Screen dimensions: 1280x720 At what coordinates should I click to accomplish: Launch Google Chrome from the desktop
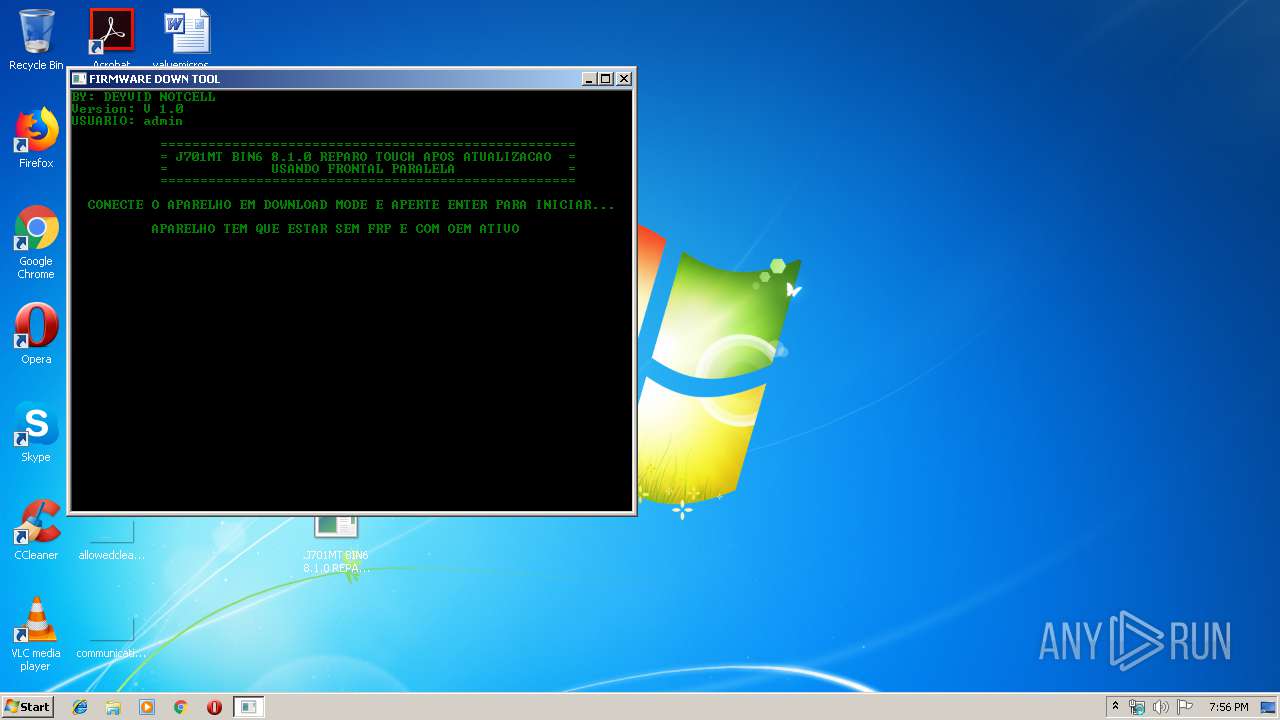coord(36,242)
